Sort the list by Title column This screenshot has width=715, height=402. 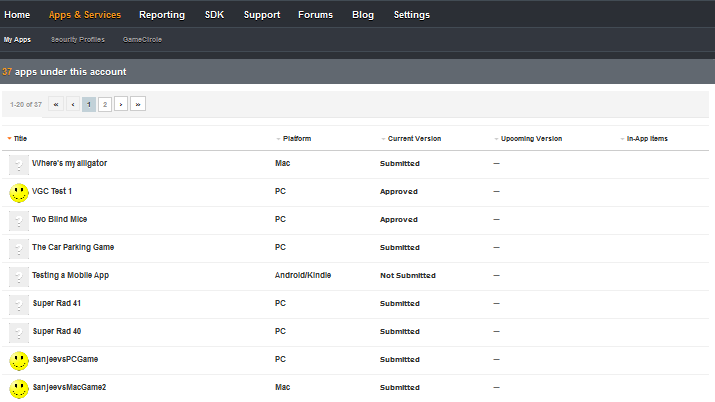point(20,139)
